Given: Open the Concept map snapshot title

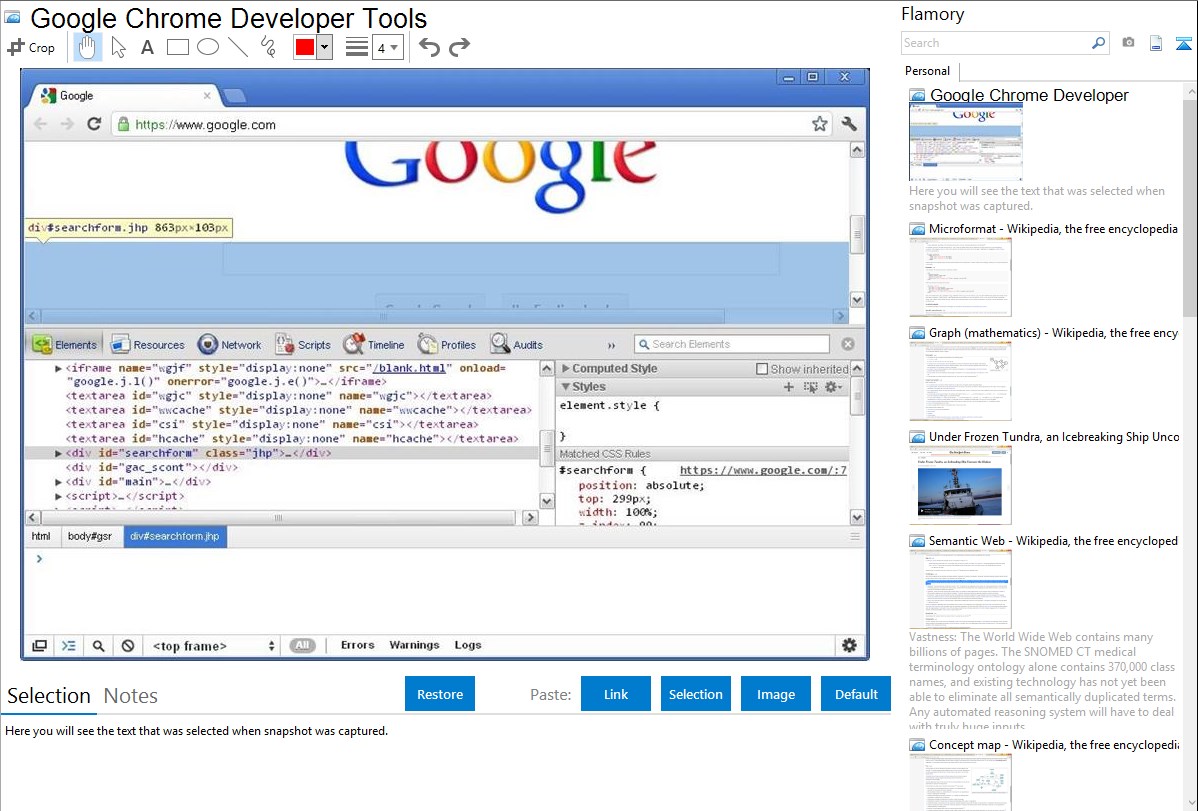Looking at the screenshot, I should [x=1053, y=744].
